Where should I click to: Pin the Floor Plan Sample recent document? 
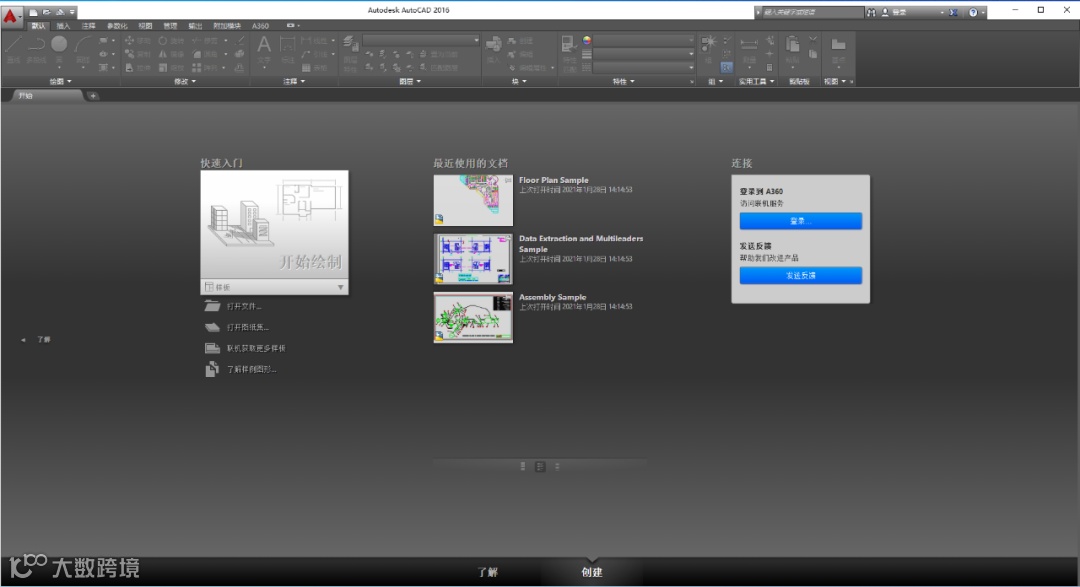508,180
